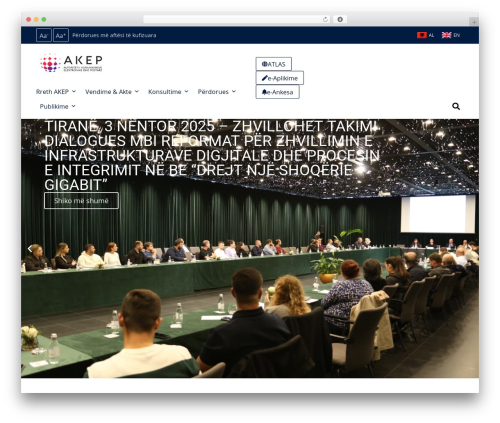Expand the Publikime menu chevron
Screen dimensions: 500x423
73,106
